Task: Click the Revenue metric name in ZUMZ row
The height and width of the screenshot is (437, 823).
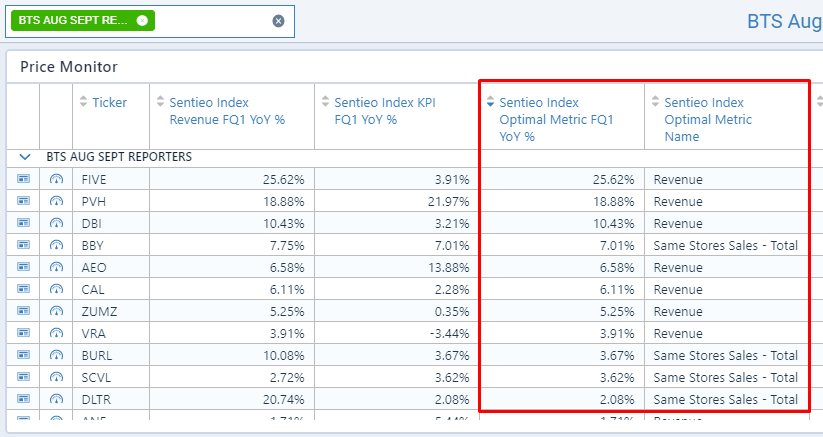Action: [678, 312]
